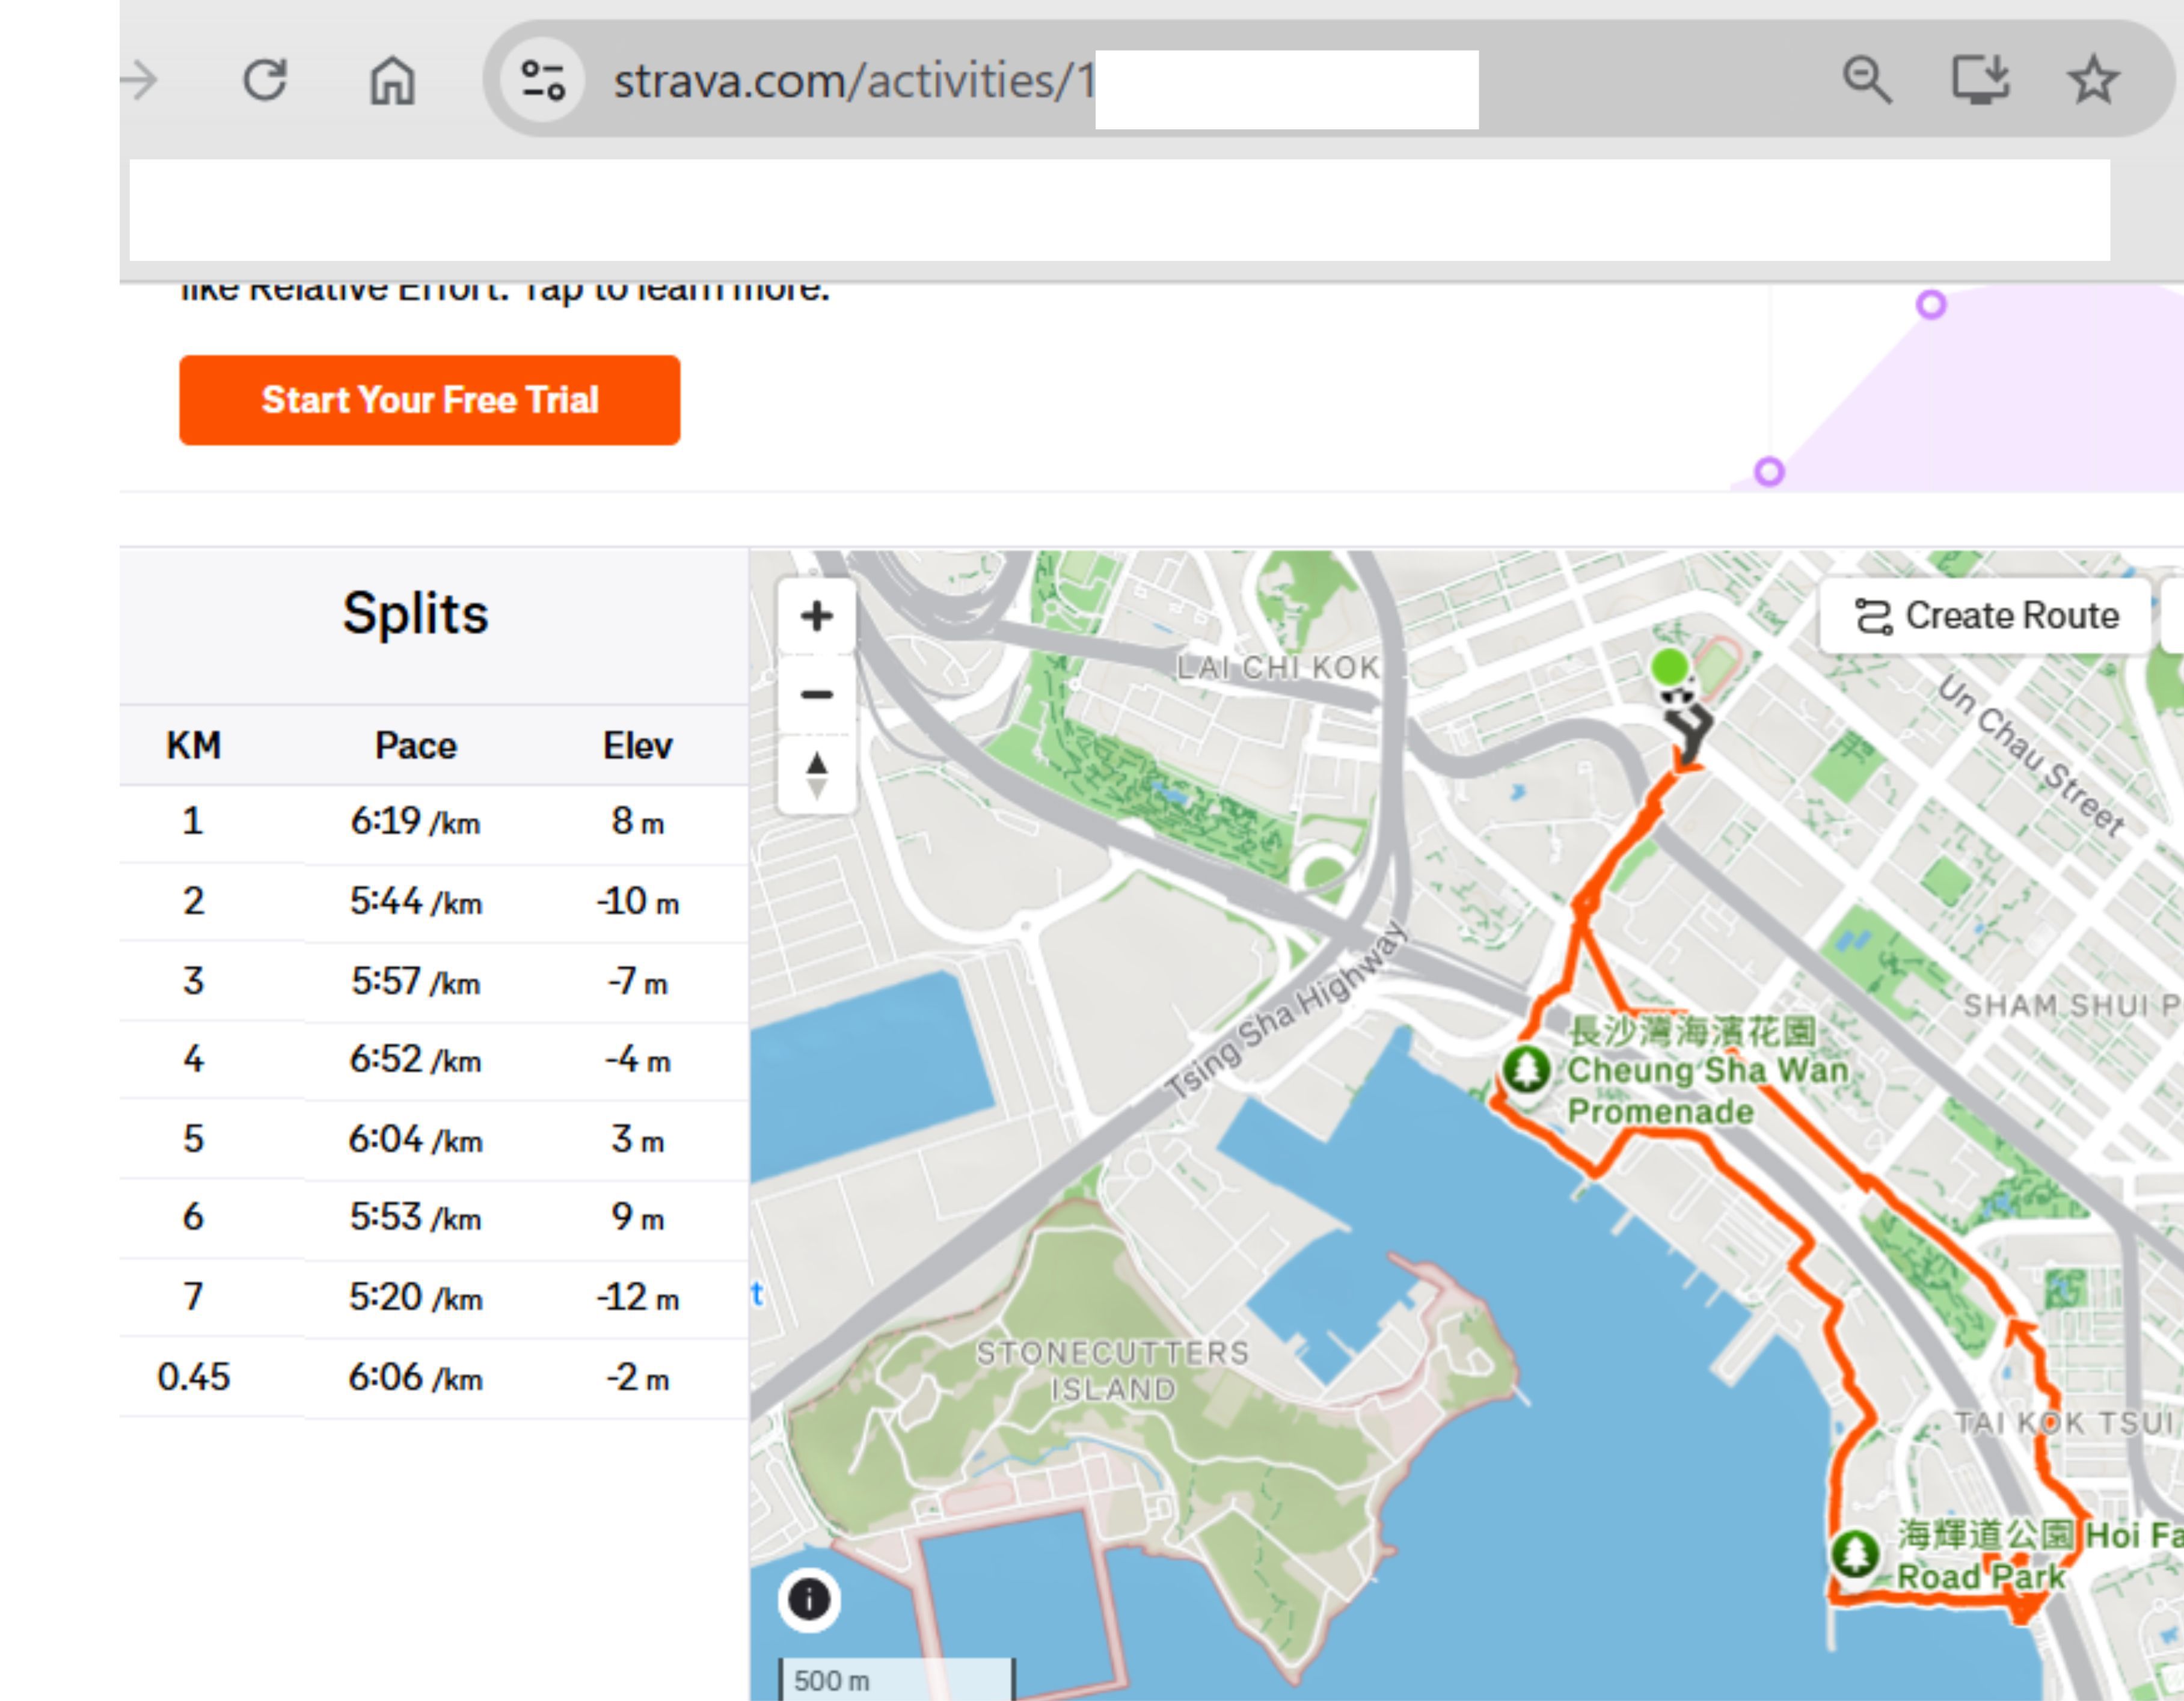Install app icon in address bar
This screenshot has height=1701, width=2184.
[x=1981, y=80]
